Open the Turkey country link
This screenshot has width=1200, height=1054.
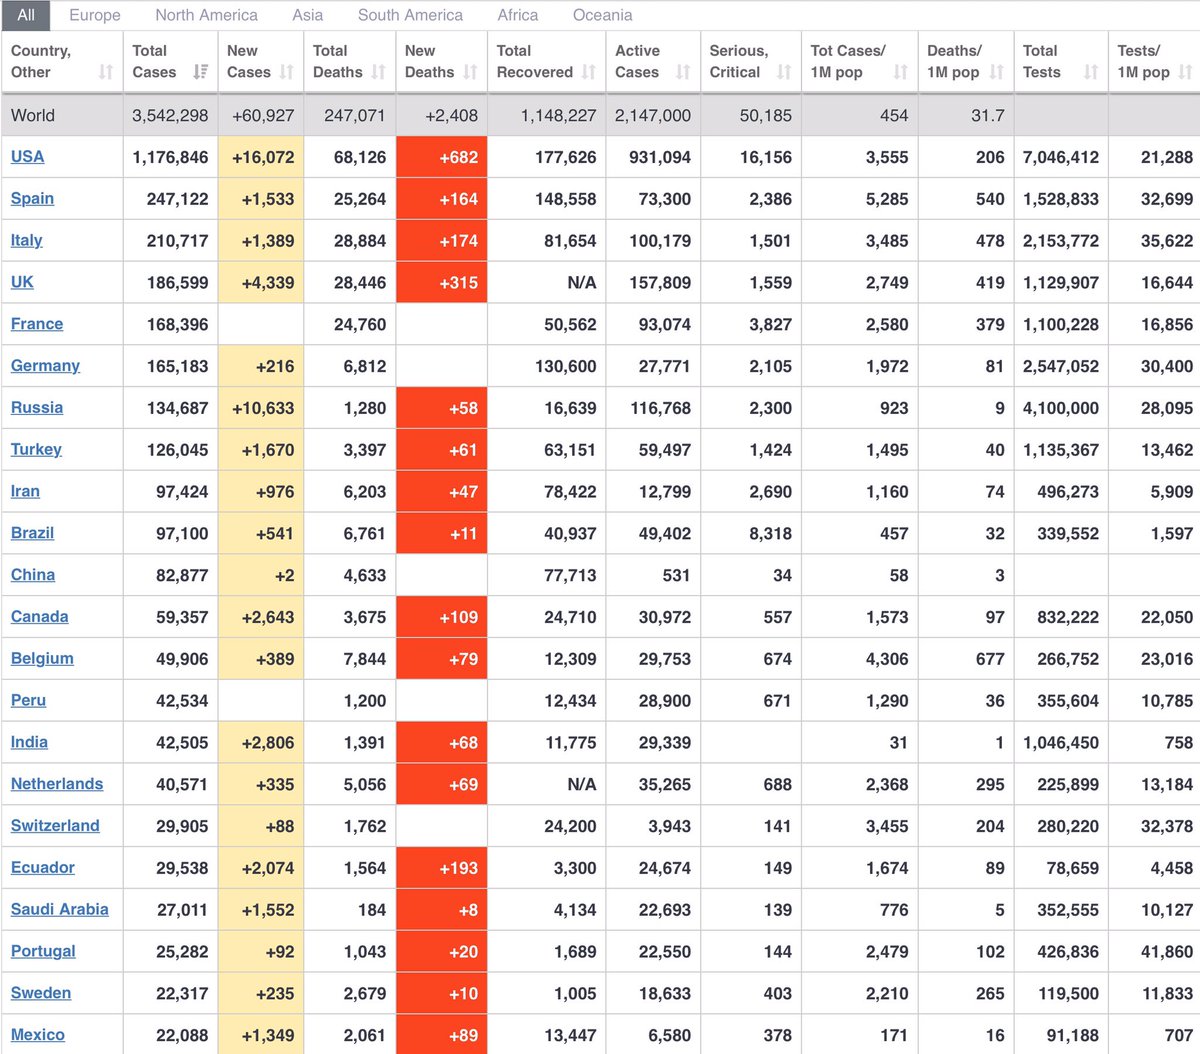[36, 450]
